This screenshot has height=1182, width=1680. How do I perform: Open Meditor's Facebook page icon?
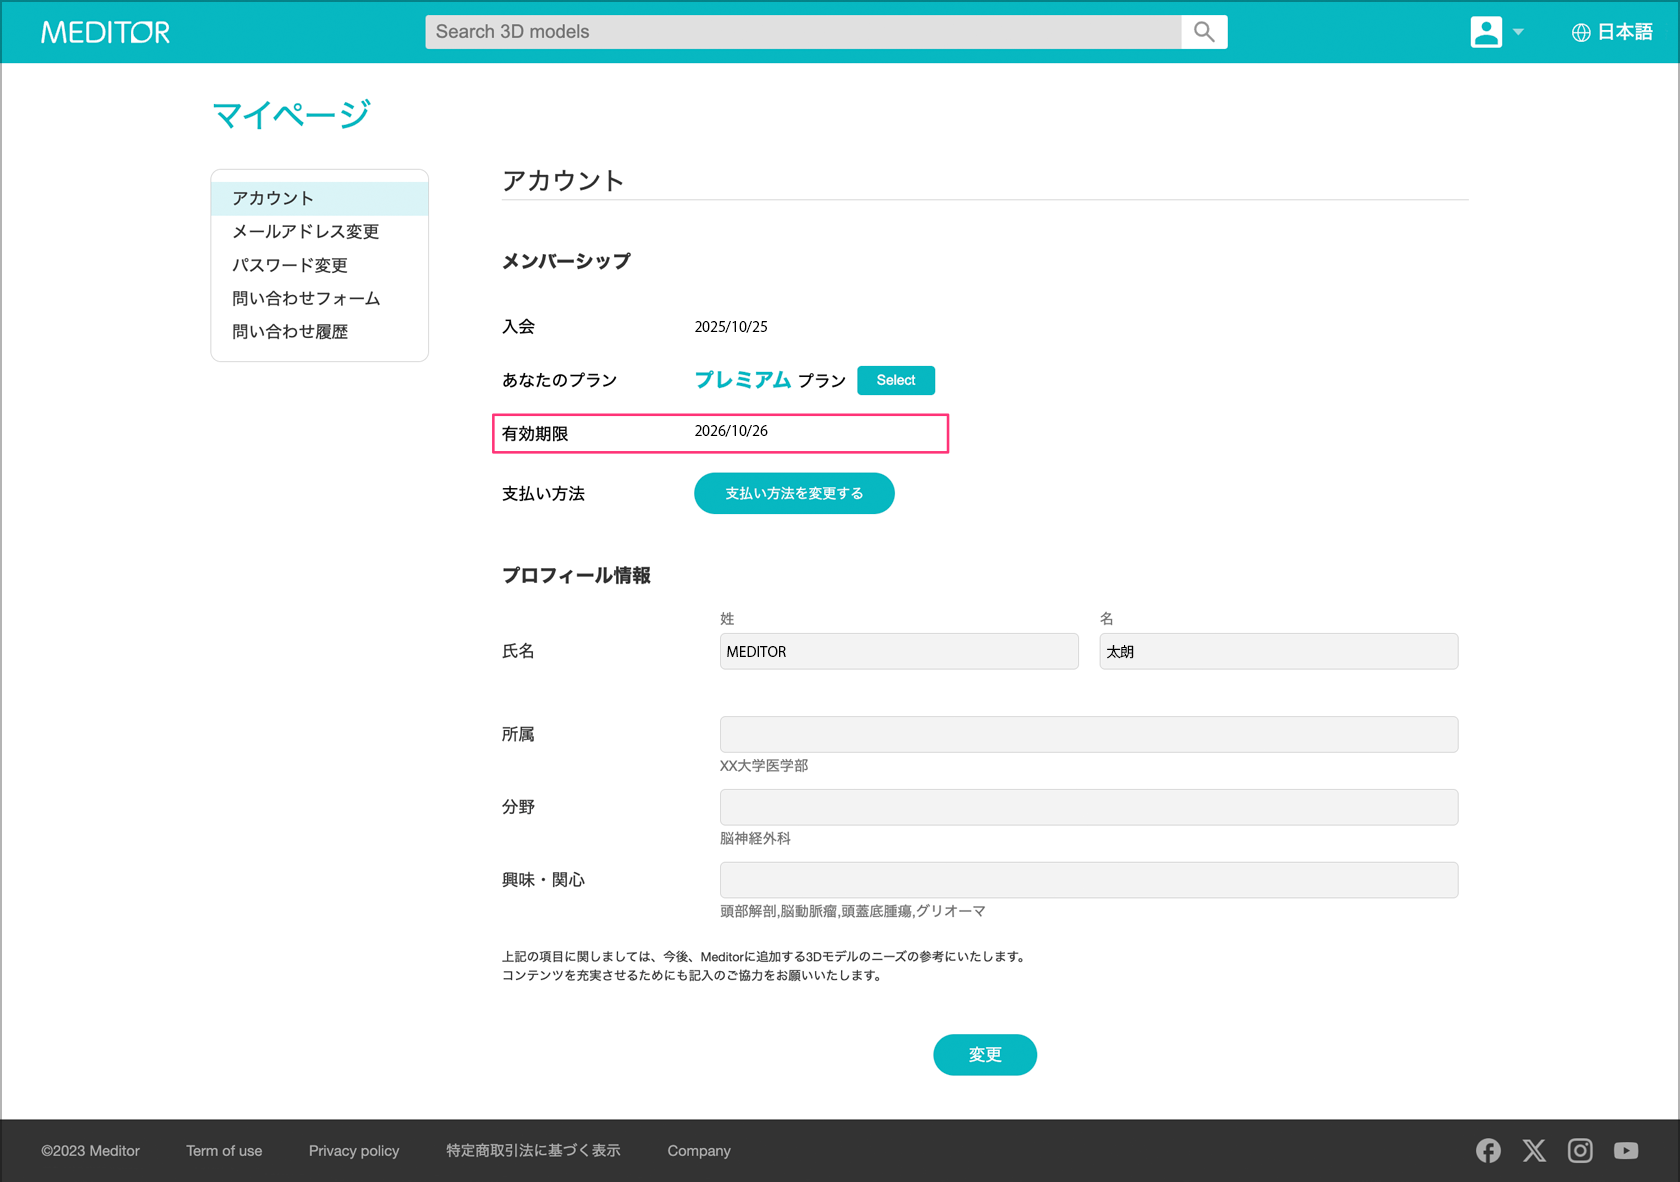[x=1488, y=1151]
